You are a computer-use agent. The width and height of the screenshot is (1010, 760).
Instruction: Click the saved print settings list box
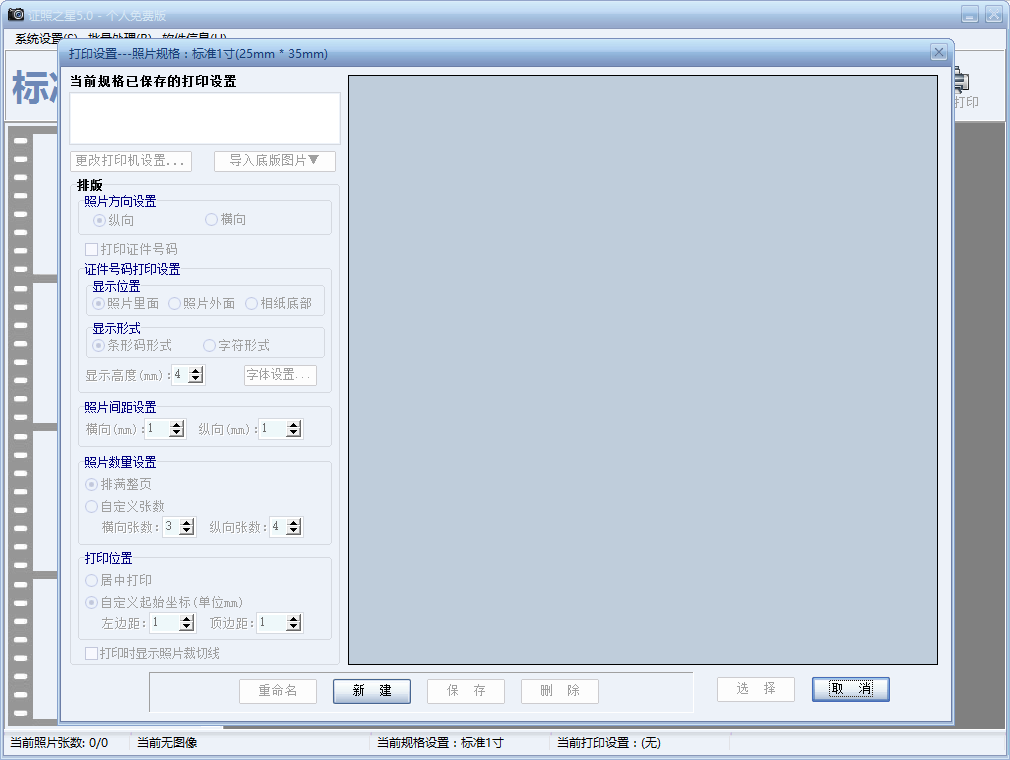(x=204, y=118)
